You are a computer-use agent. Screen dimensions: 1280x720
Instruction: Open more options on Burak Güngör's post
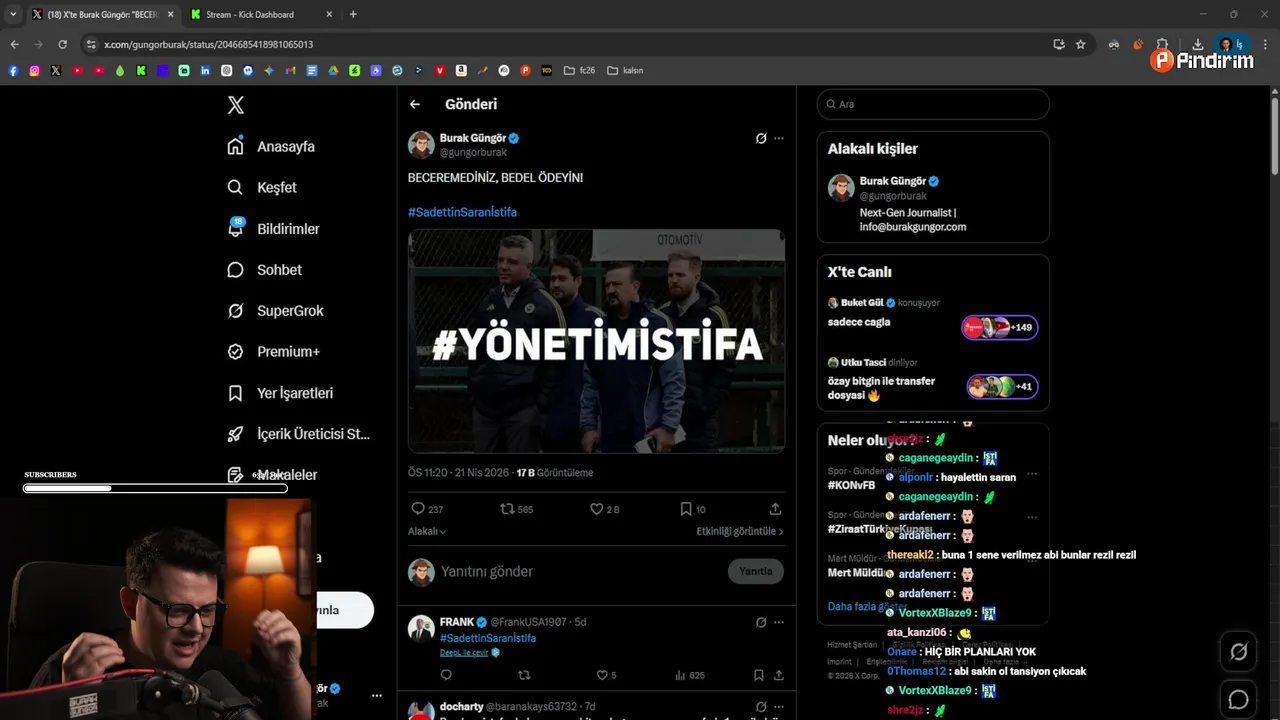pos(779,138)
